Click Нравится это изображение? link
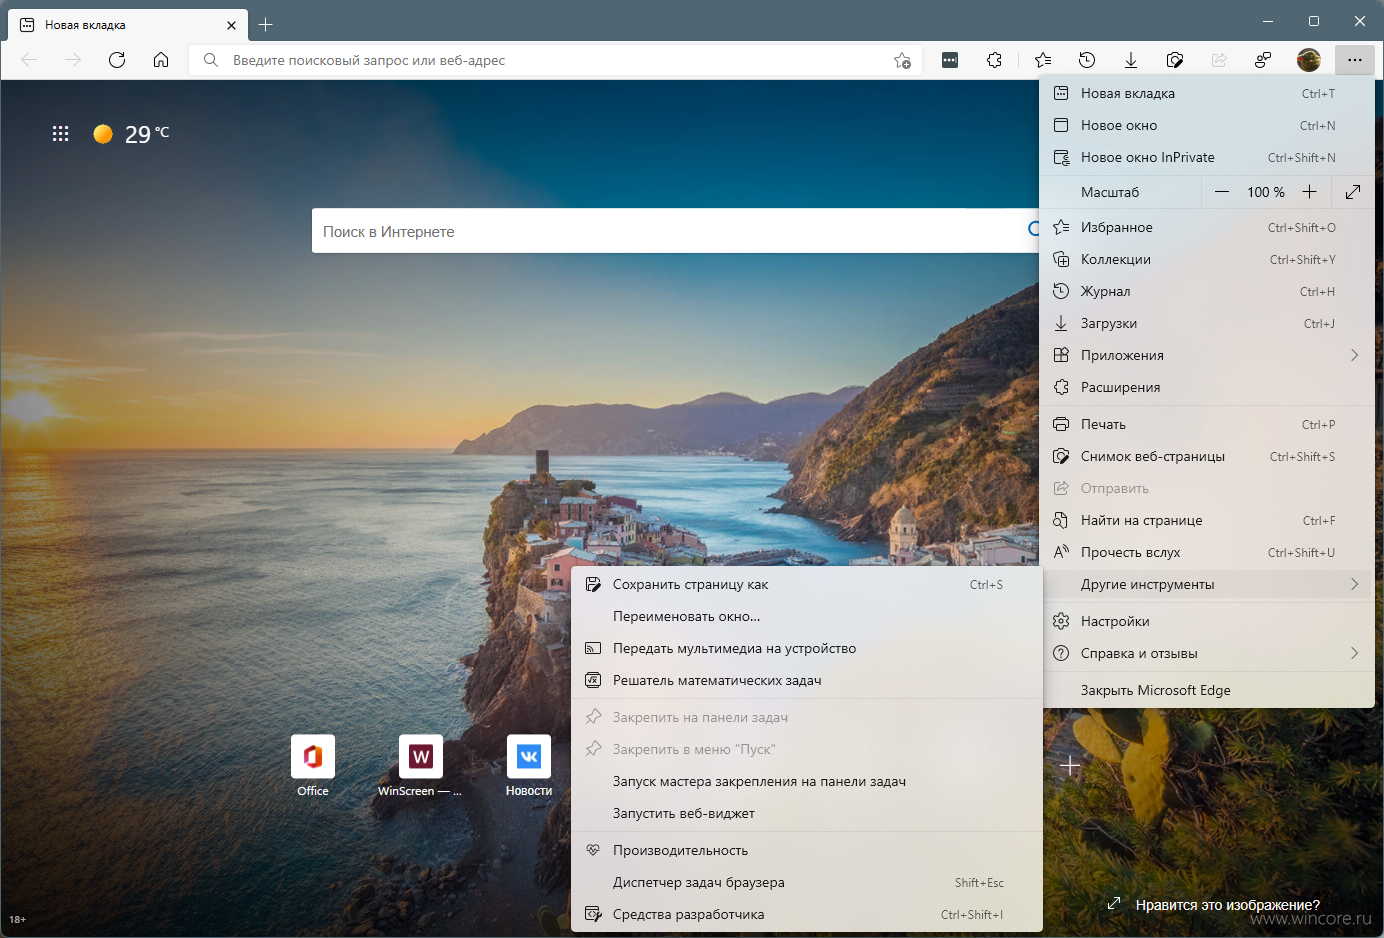The width and height of the screenshot is (1384, 938). click(x=1227, y=905)
